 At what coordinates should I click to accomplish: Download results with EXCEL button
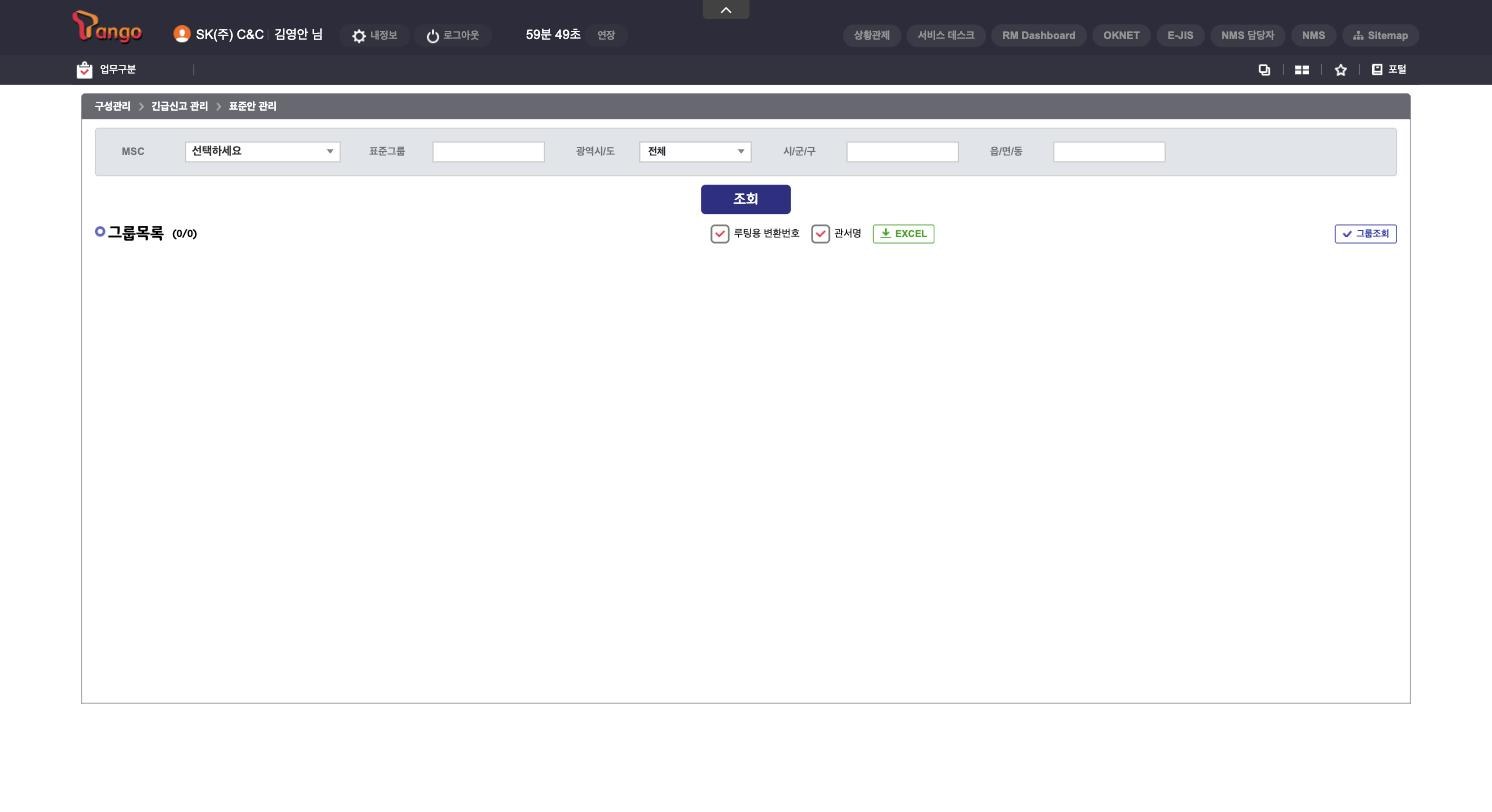coord(904,234)
